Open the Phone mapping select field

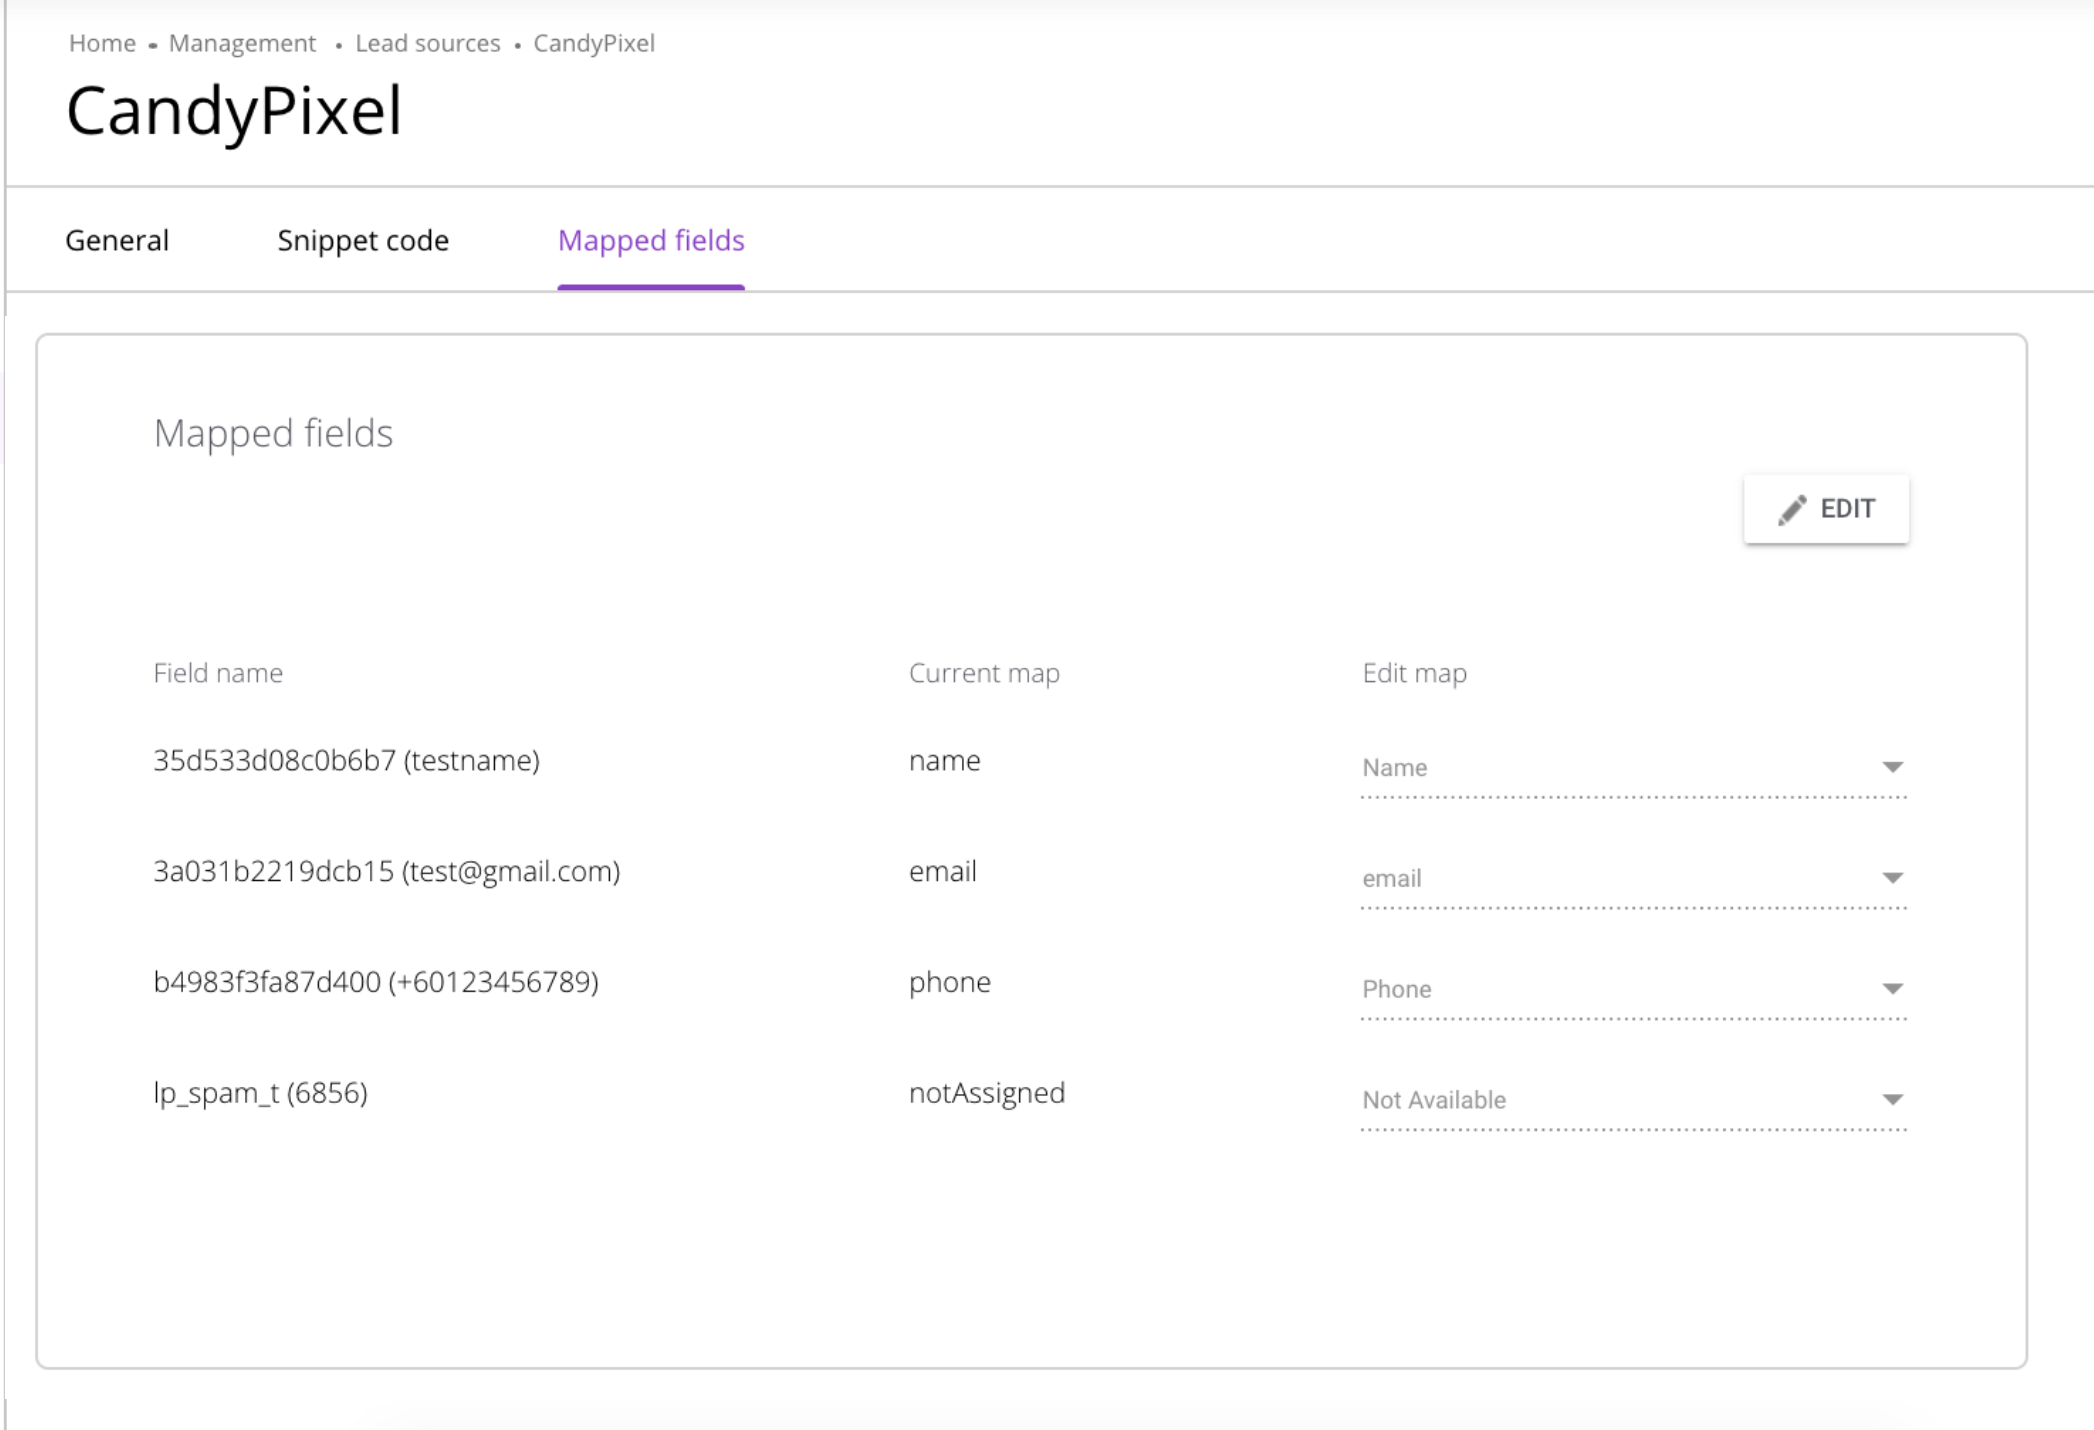tap(1610, 990)
